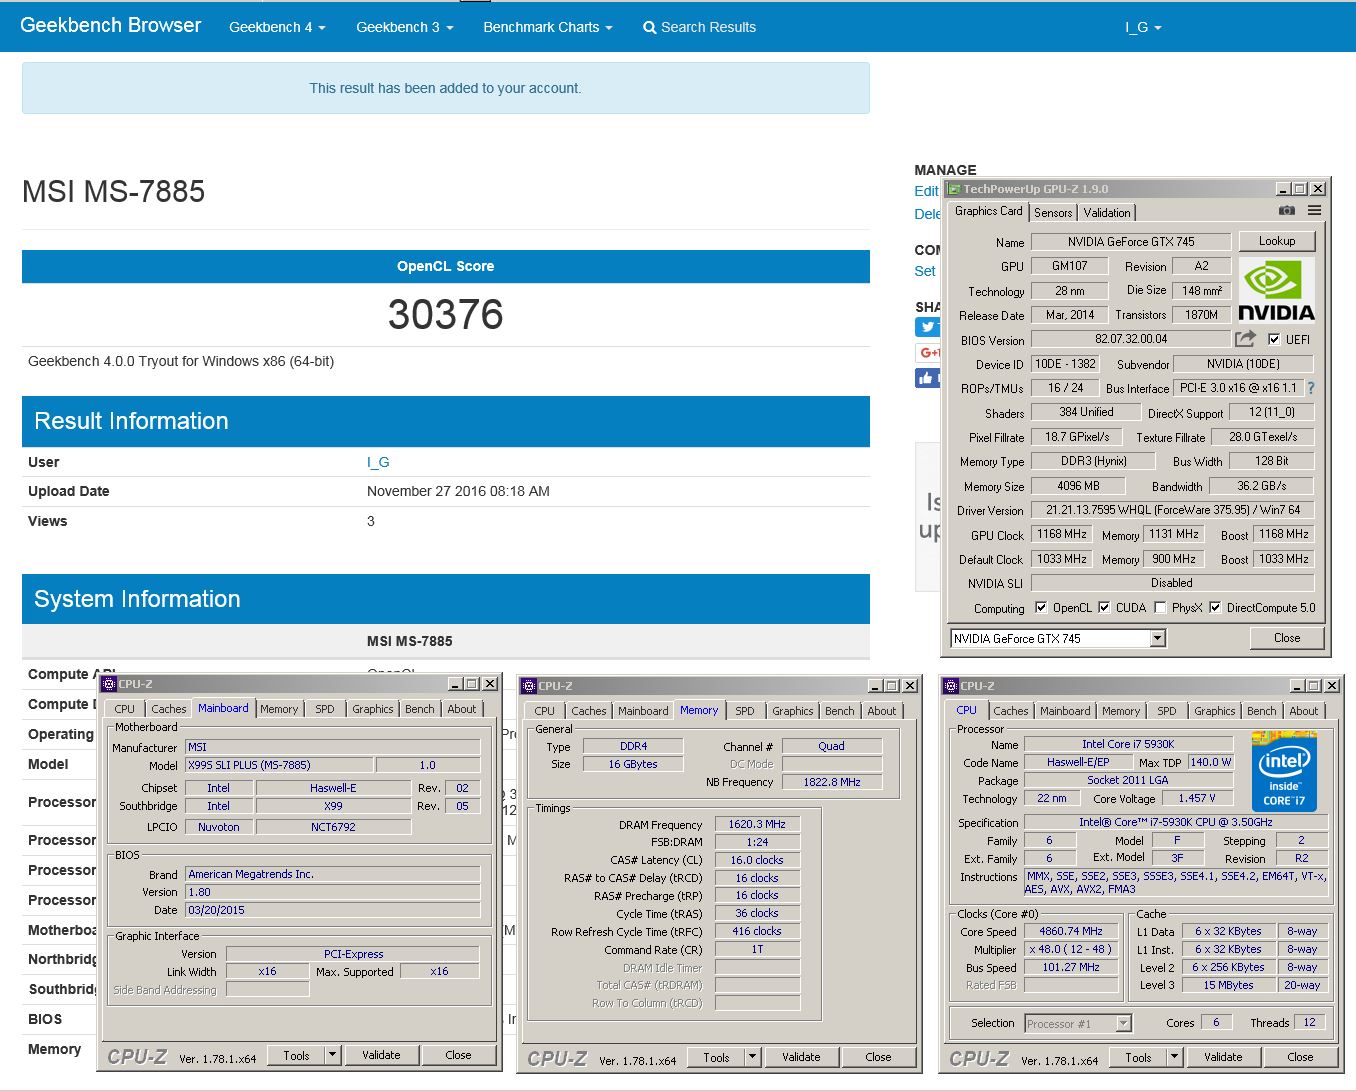Toggle the UEFI checkbox in GPU-Z
1356x1091 pixels.
[1274, 339]
